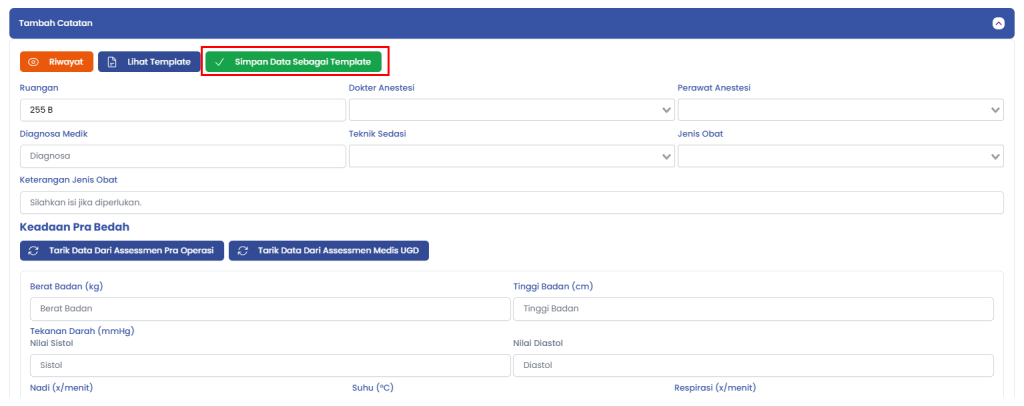Expand the Teknik Sedasi dropdown
Screen dimensions: 1024x406
click(511, 156)
